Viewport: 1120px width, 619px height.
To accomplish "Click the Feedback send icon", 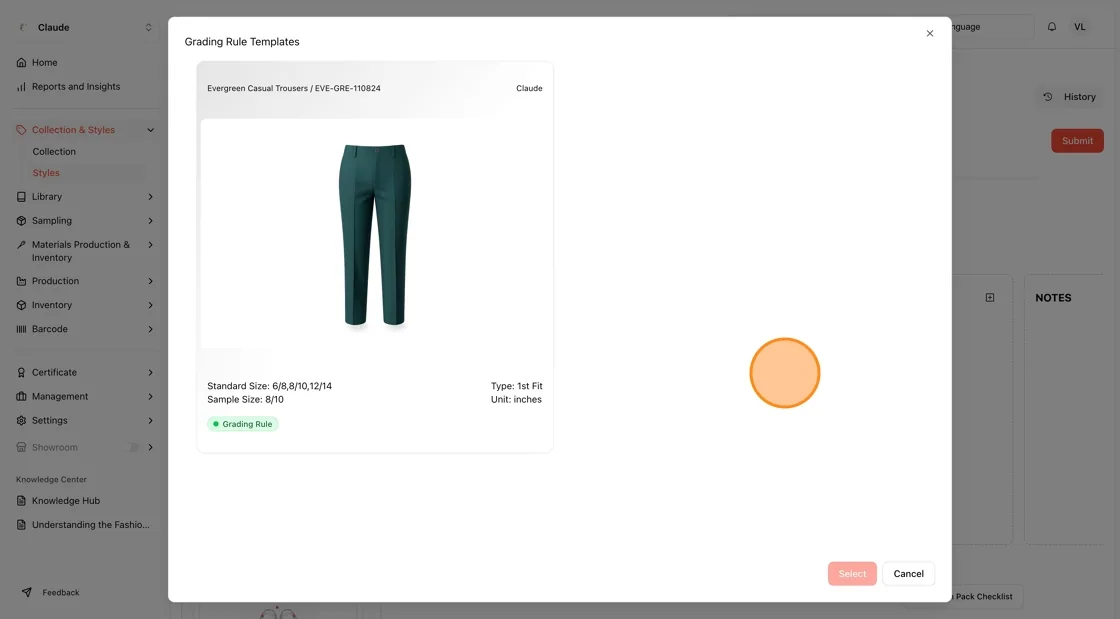I will click(26, 593).
